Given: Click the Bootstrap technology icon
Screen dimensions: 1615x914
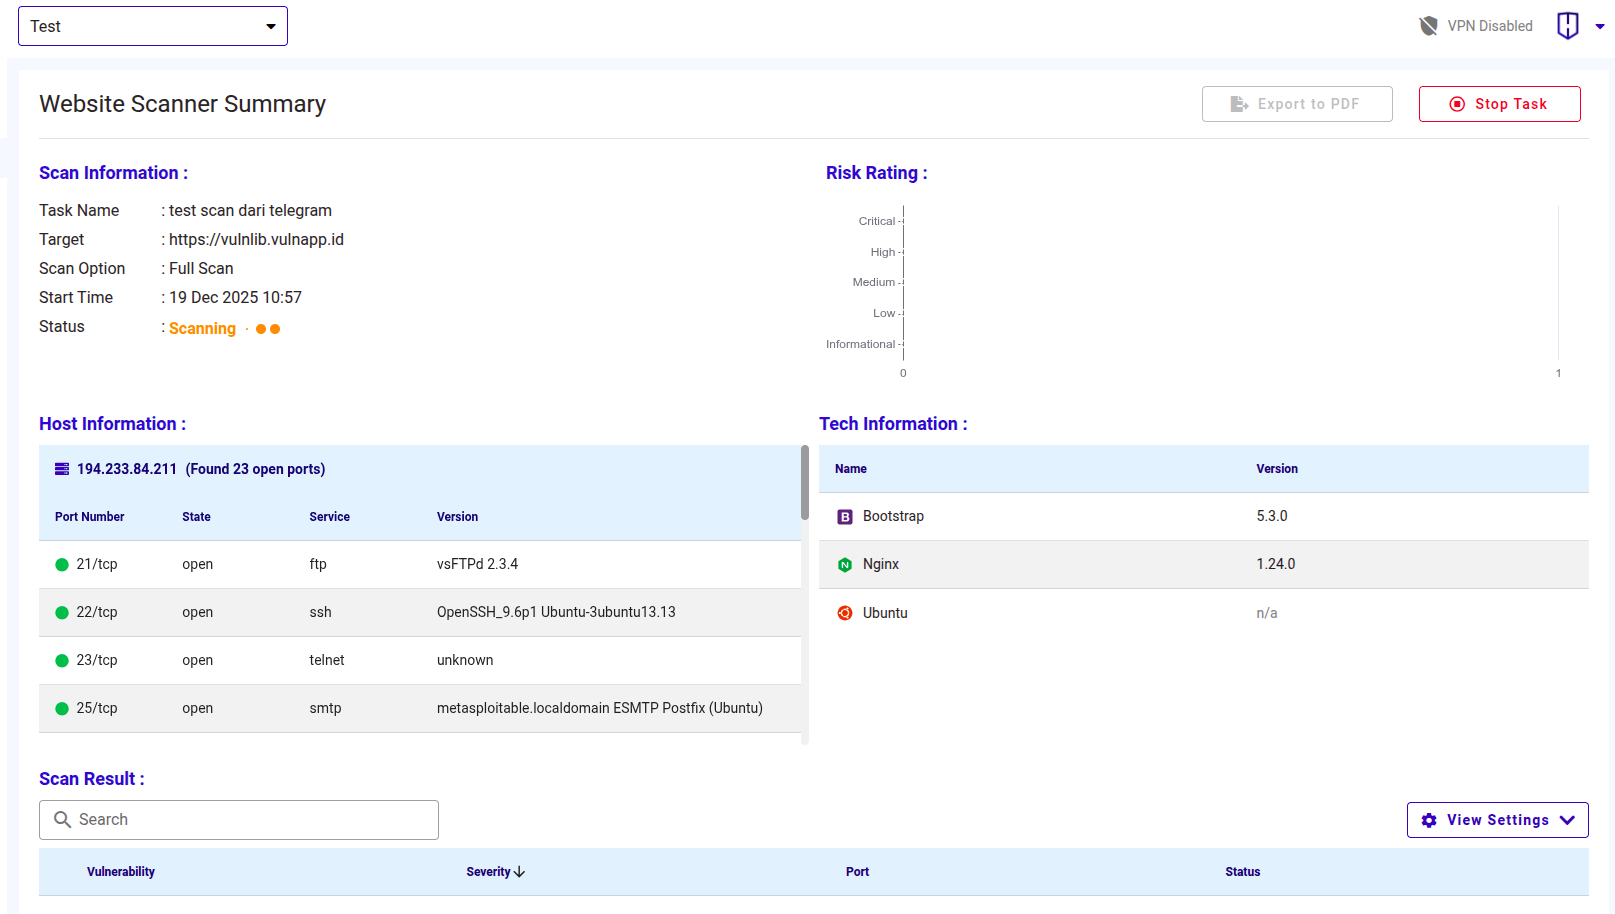Looking at the screenshot, I should tap(845, 517).
